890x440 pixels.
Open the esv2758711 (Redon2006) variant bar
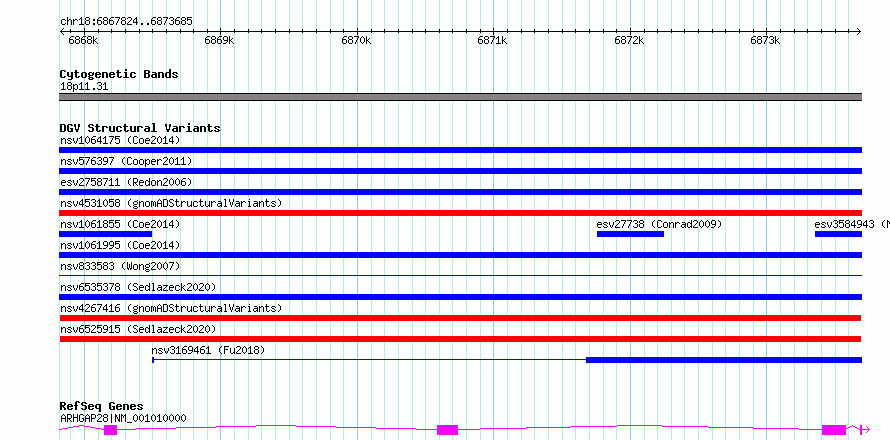pyautogui.click(x=460, y=192)
